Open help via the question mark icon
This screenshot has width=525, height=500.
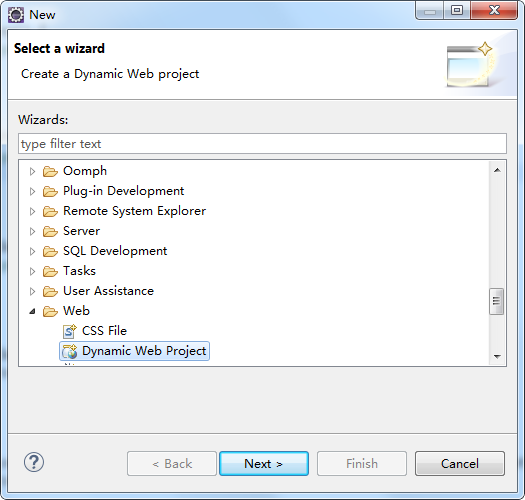click(x=34, y=462)
